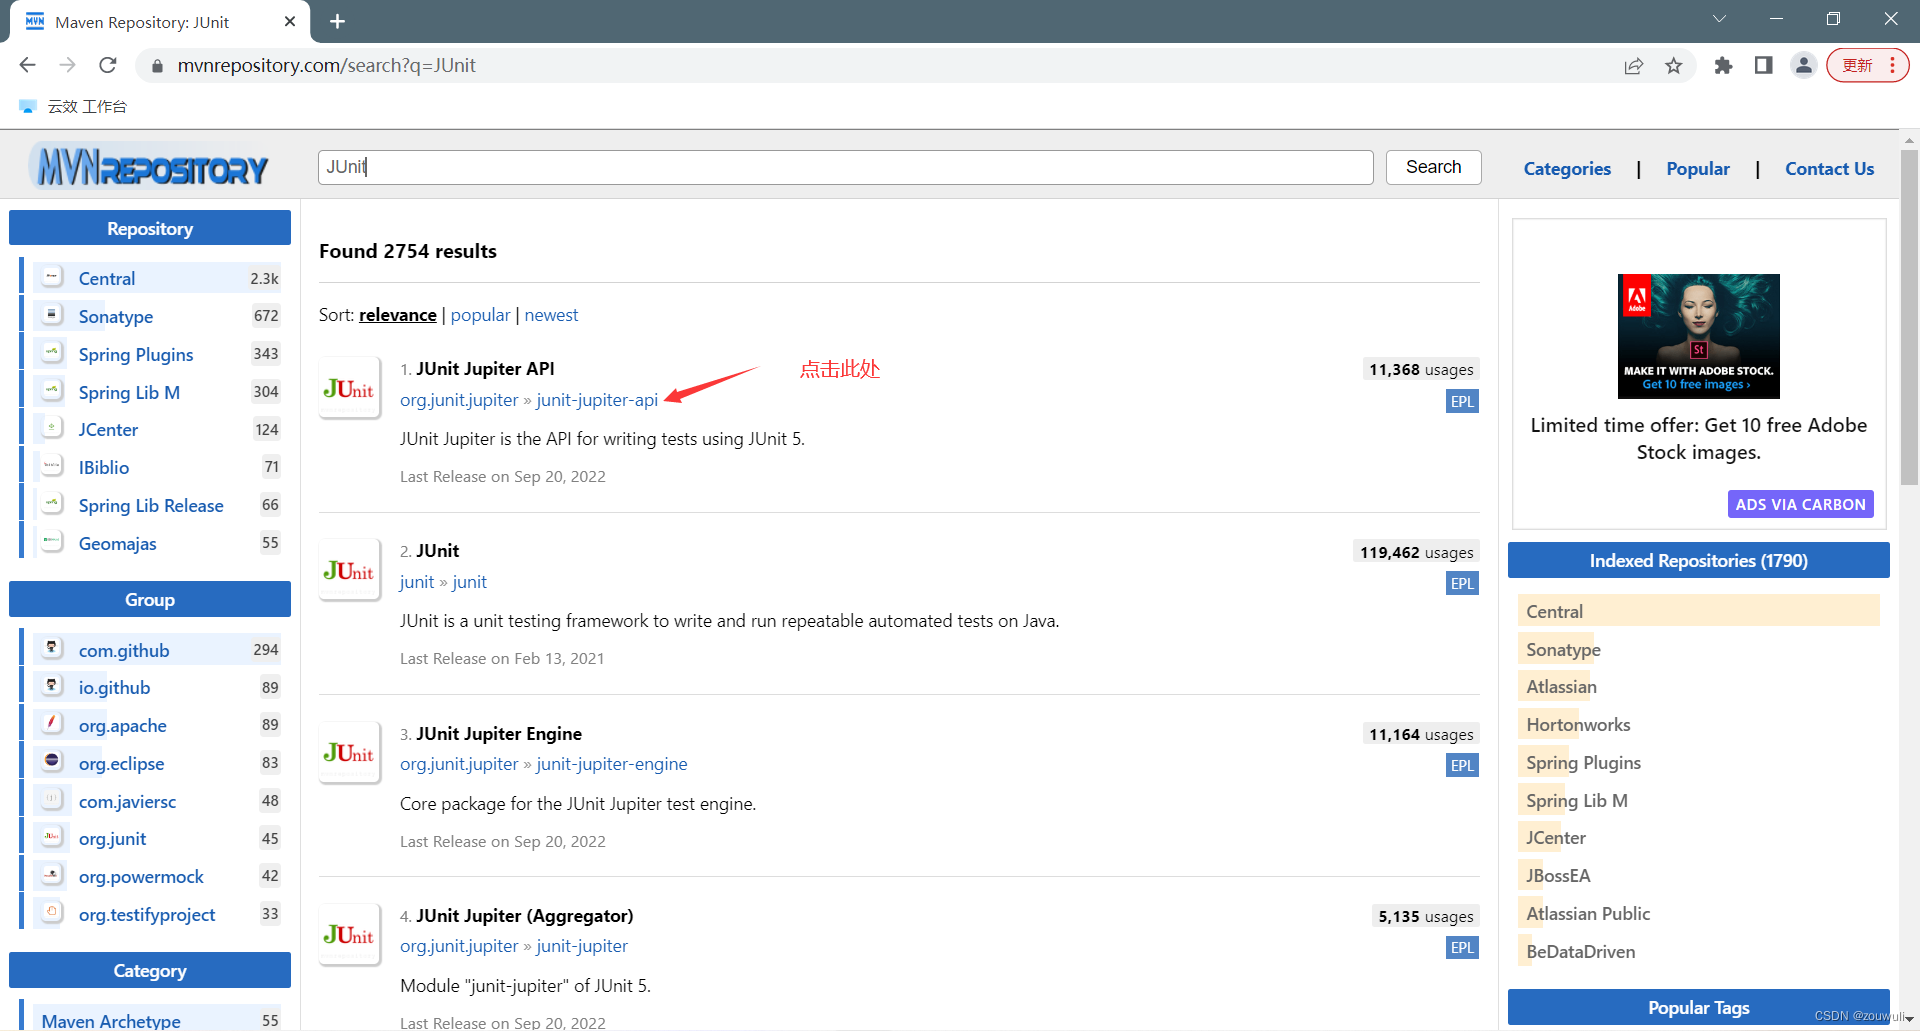Click the Adobe Stock ad image
The height and width of the screenshot is (1031, 1920).
point(1698,336)
